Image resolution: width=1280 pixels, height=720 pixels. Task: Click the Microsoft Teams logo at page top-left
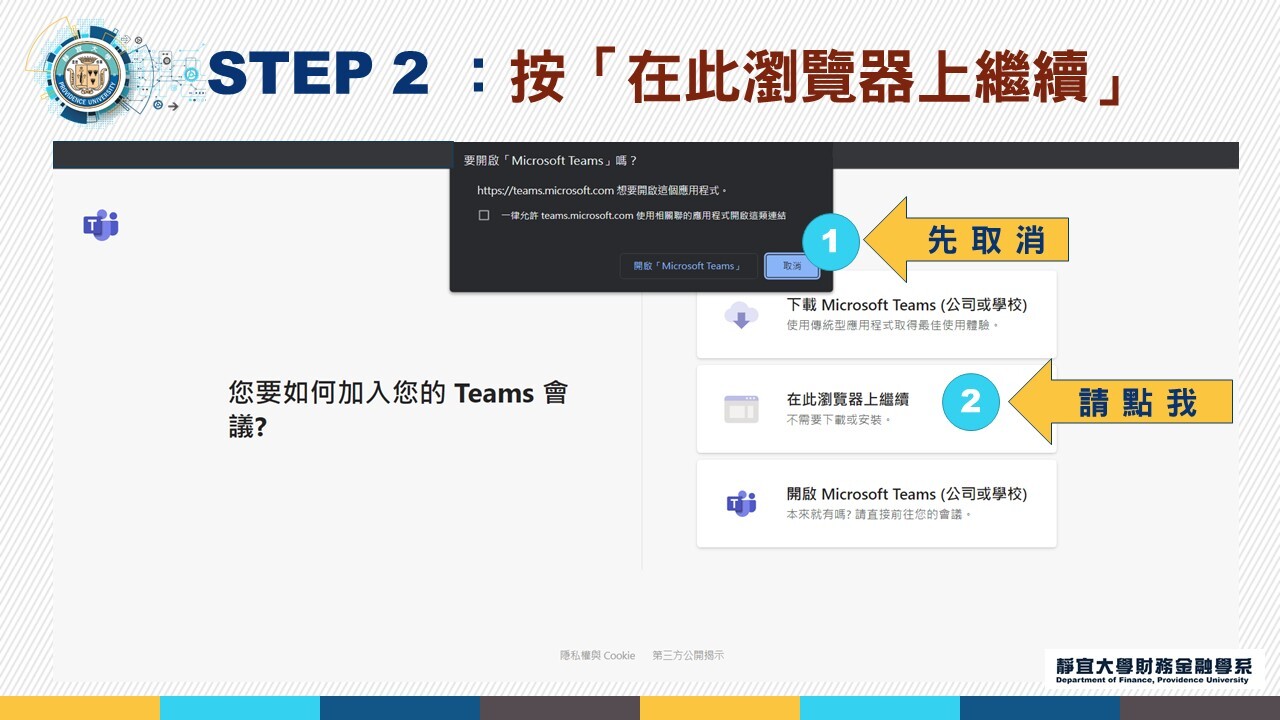tap(101, 227)
